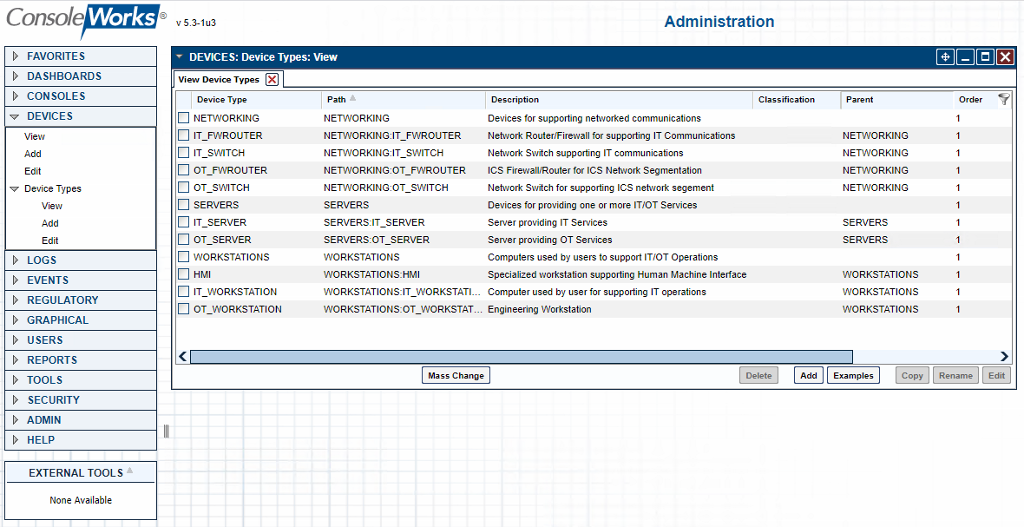Click the Delete button
Screen dimensions: 1024x527
(759, 375)
